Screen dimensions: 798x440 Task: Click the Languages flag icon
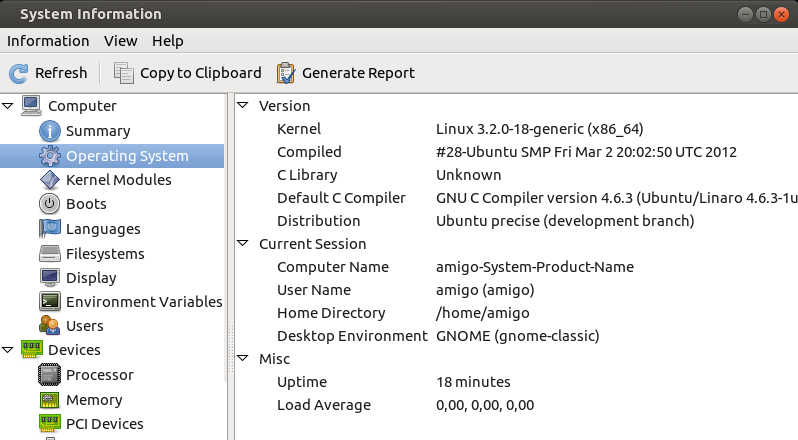[x=49, y=229]
